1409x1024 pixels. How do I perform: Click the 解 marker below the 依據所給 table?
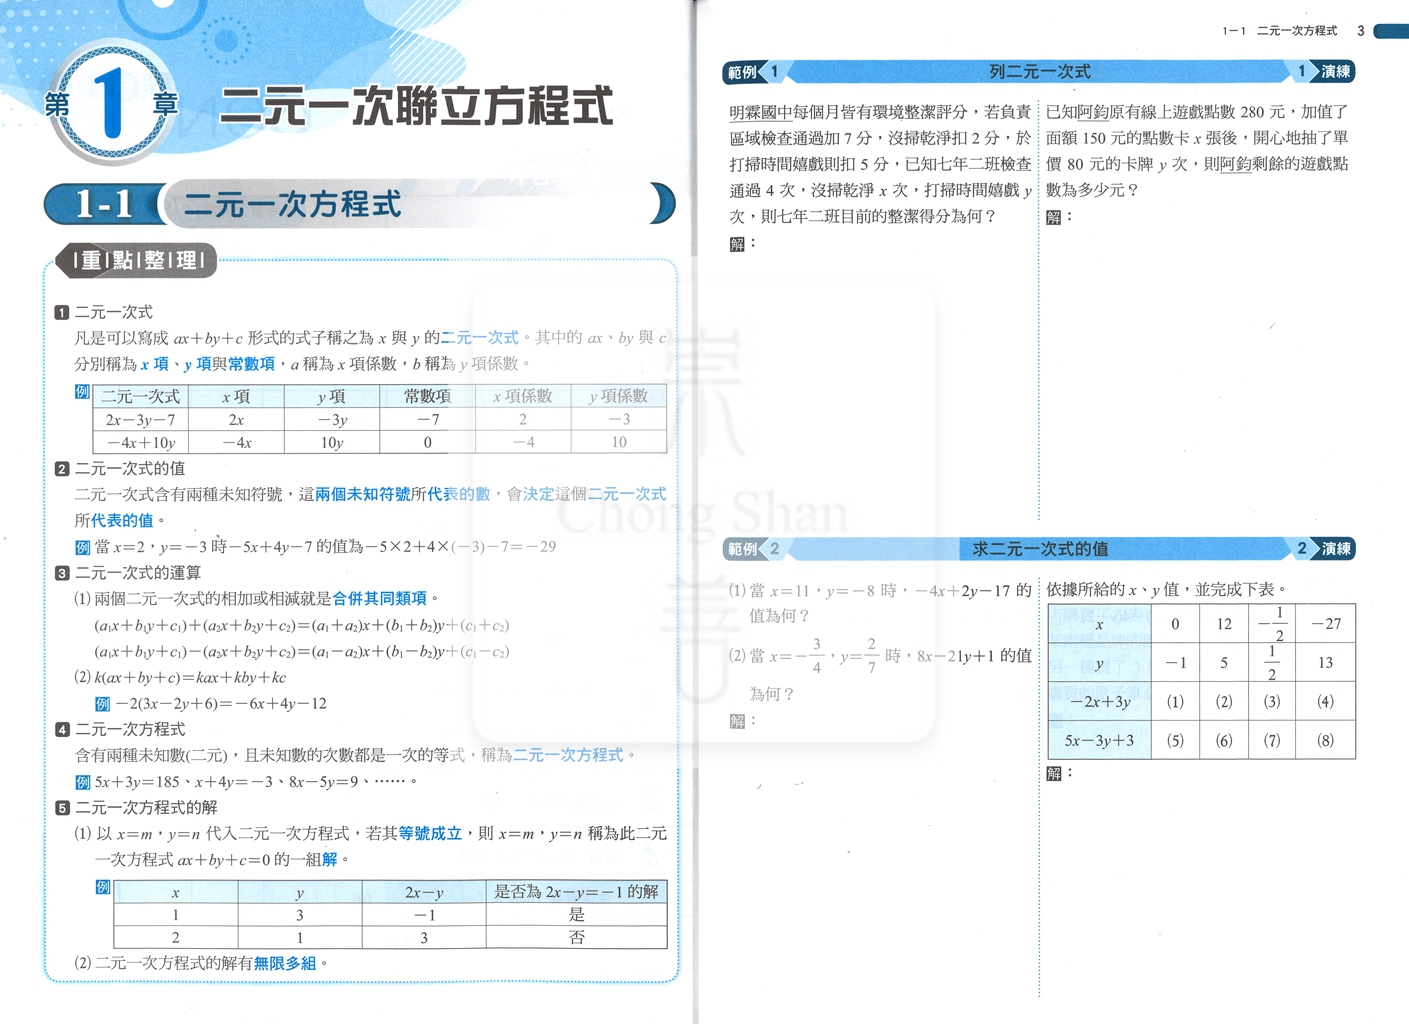1053,773
